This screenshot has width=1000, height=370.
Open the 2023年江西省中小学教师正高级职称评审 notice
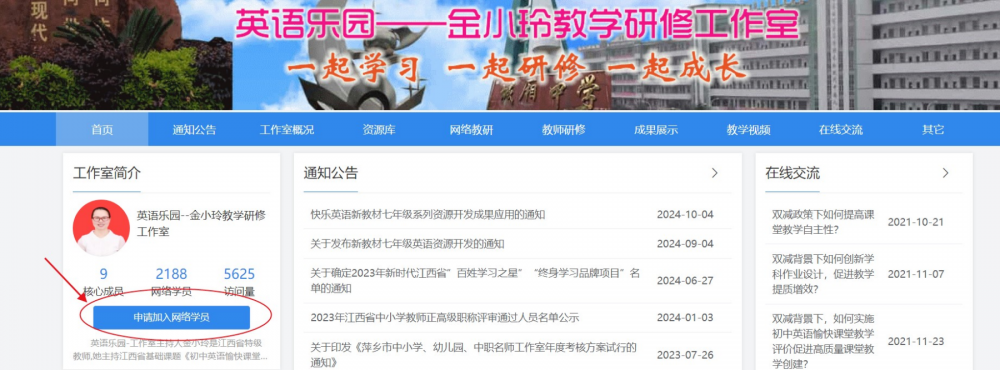(x=445, y=318)
